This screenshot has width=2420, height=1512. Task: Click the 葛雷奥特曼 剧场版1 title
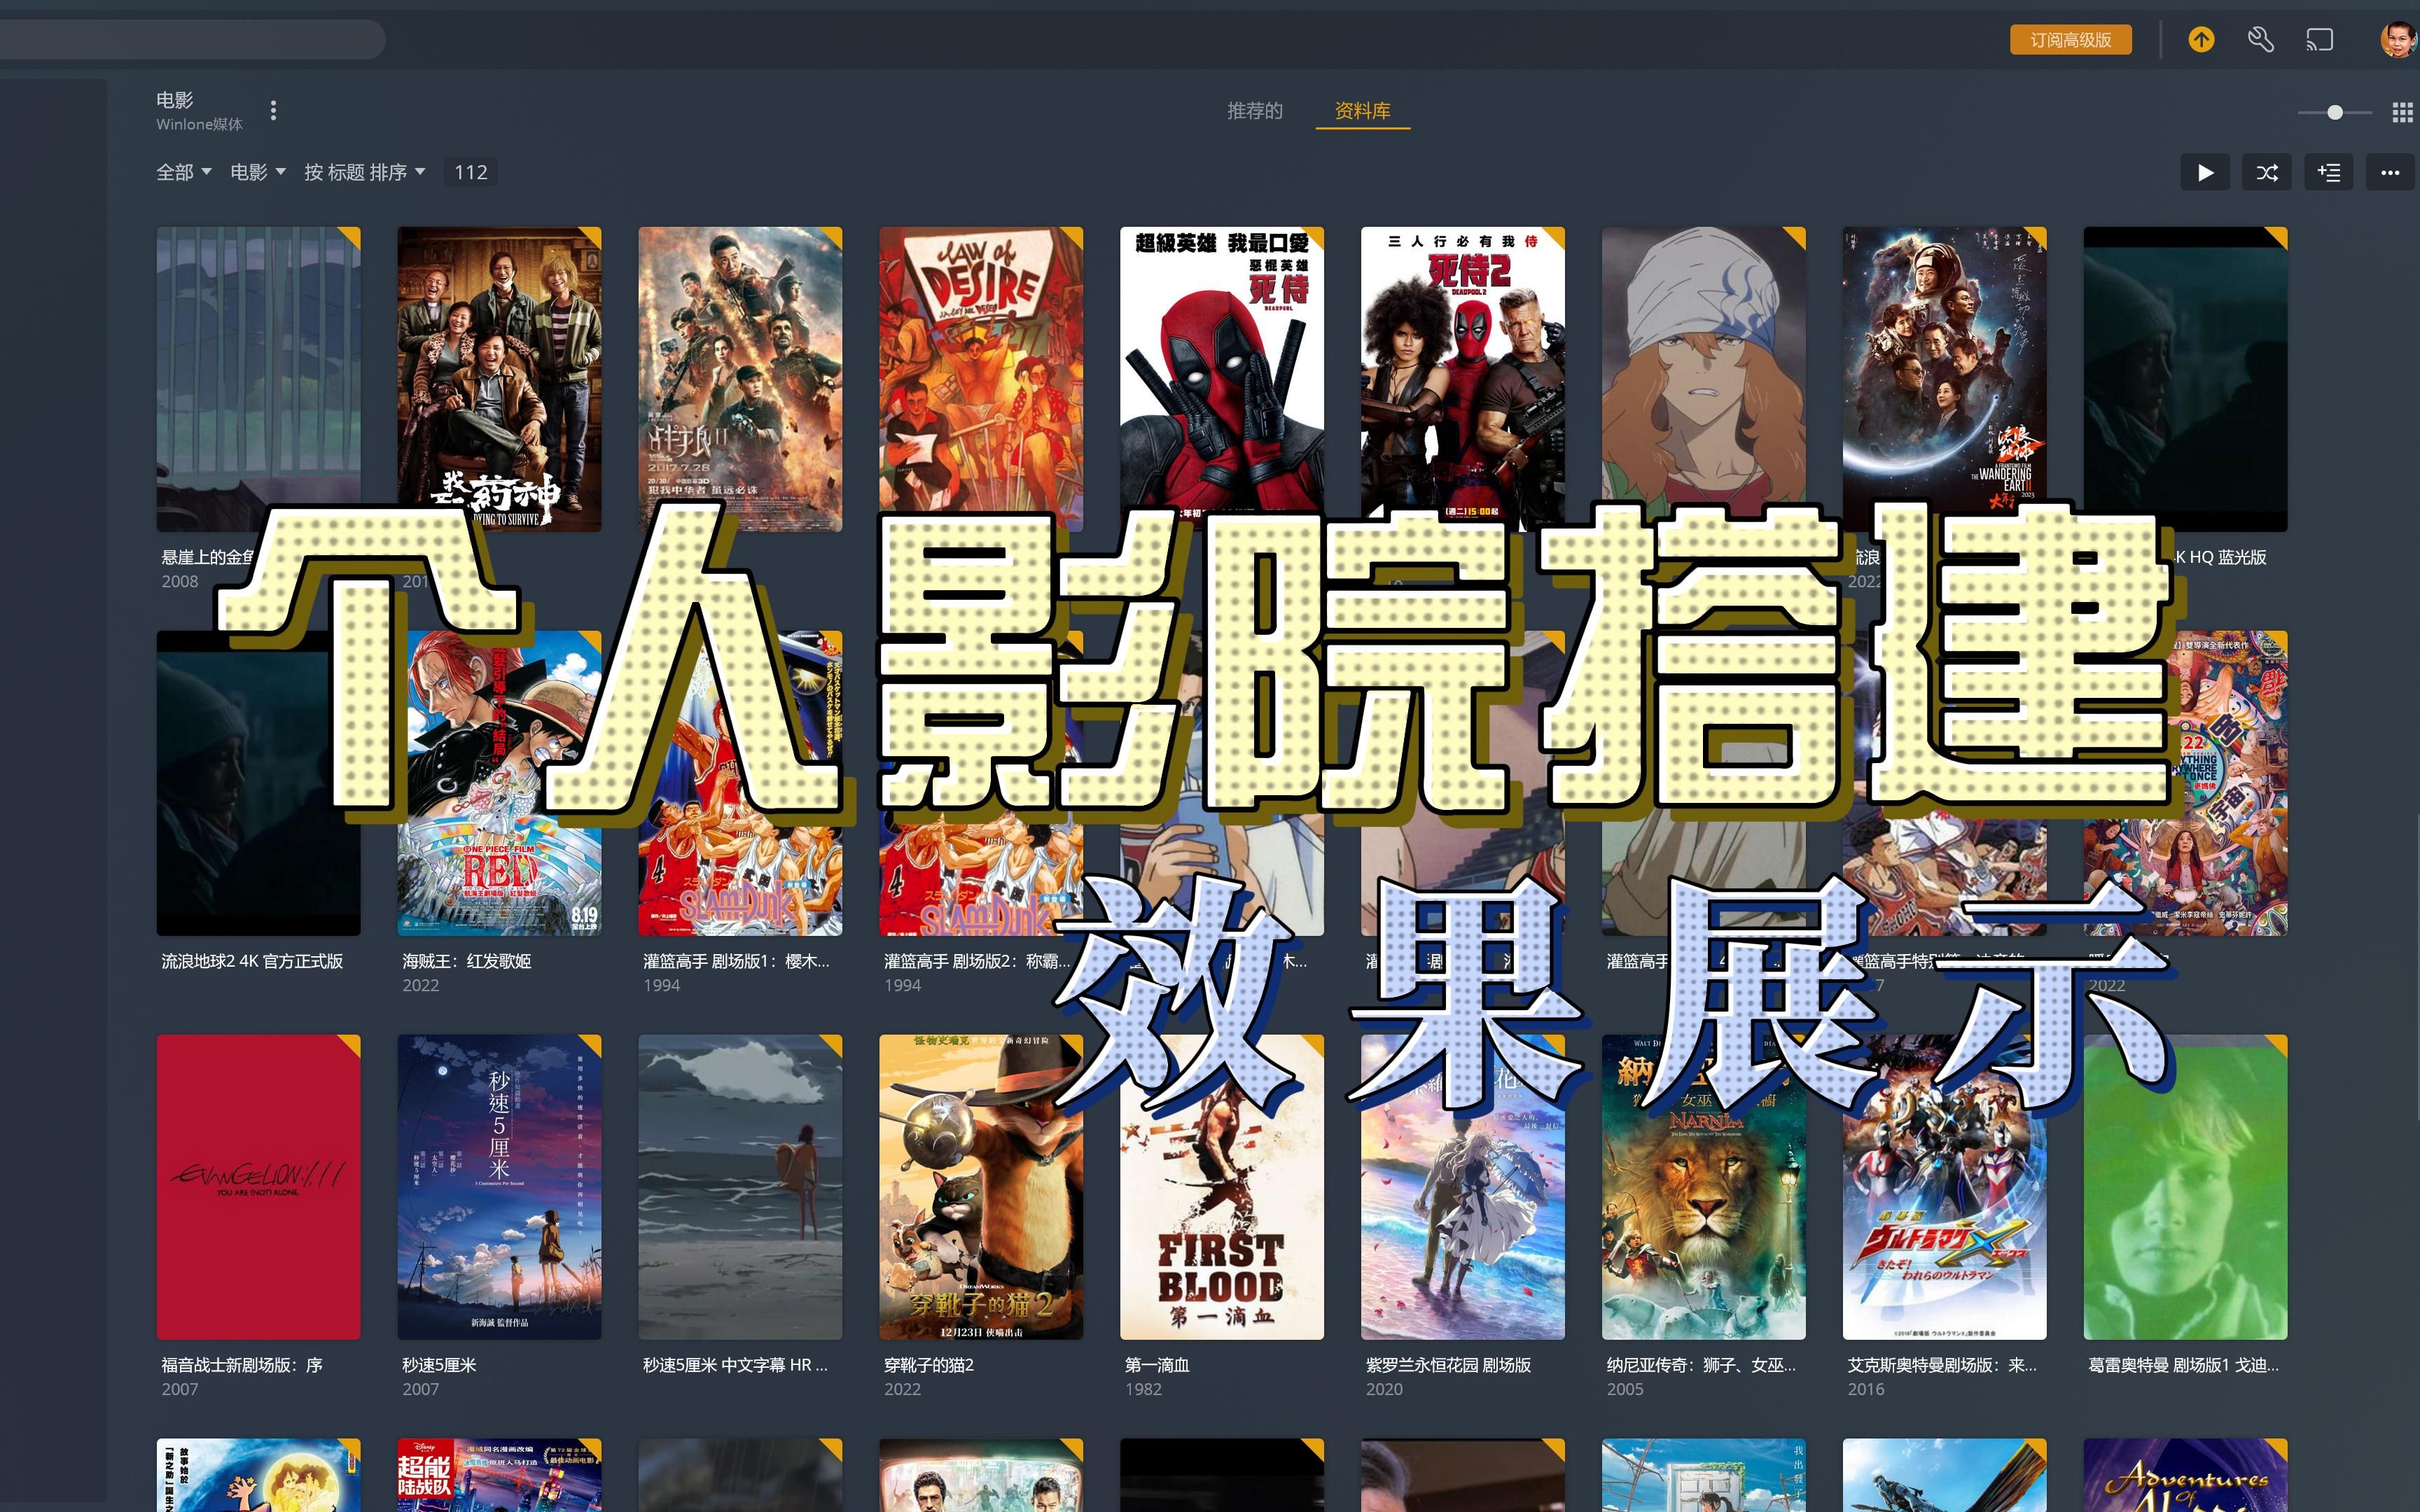click(2184, 1365)
